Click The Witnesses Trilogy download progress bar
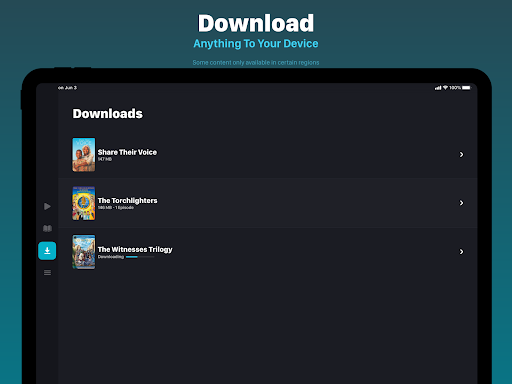The image size is (512, 384). [x=140, y=257]
